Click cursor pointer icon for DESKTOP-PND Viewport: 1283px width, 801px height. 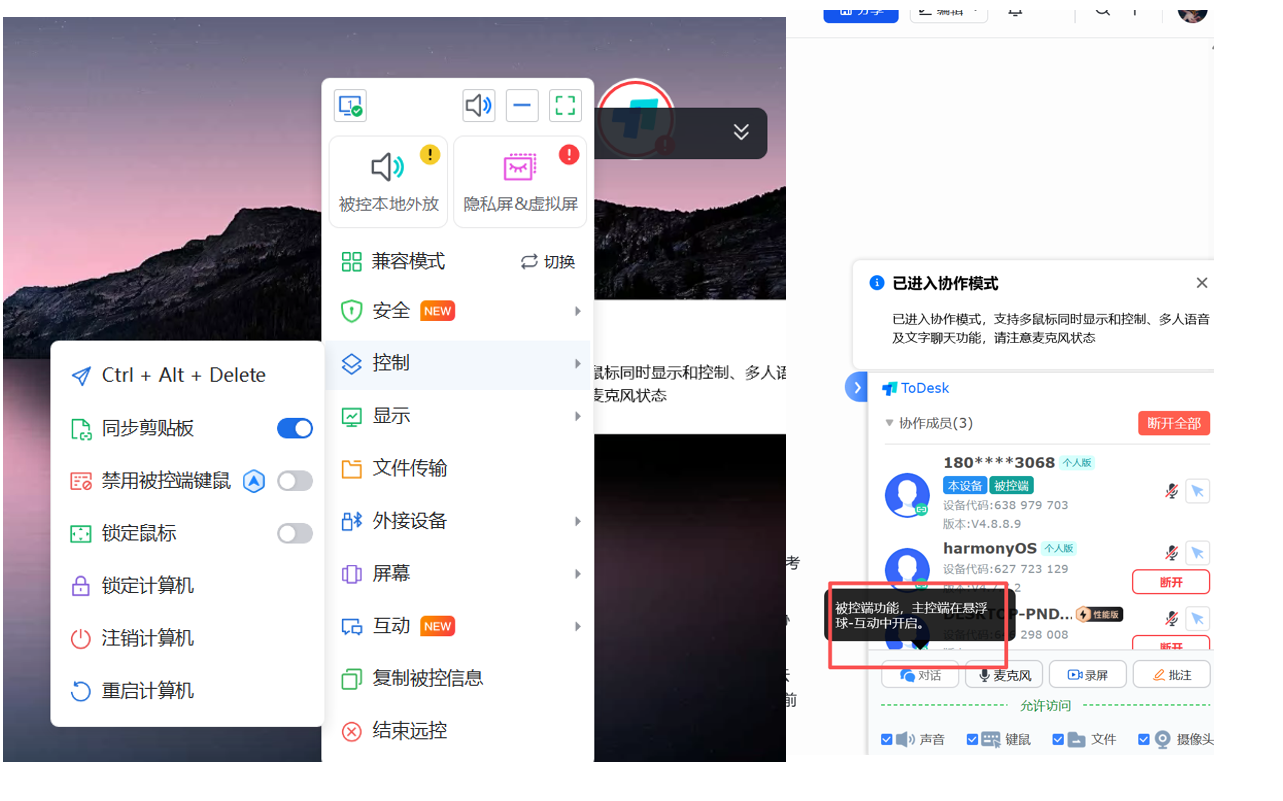1197,618
